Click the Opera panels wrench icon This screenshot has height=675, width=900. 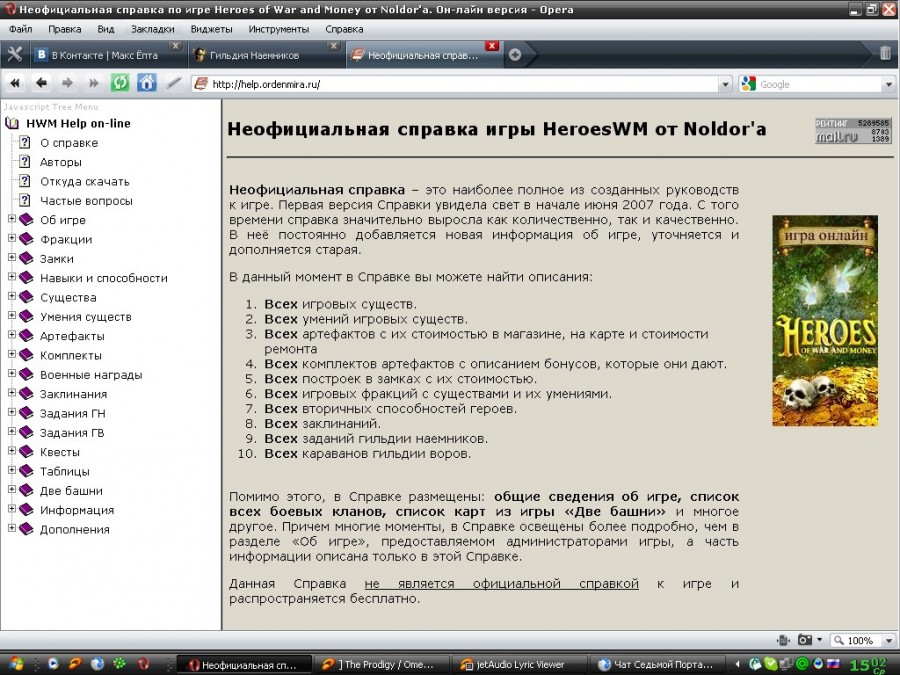point(15,55)
